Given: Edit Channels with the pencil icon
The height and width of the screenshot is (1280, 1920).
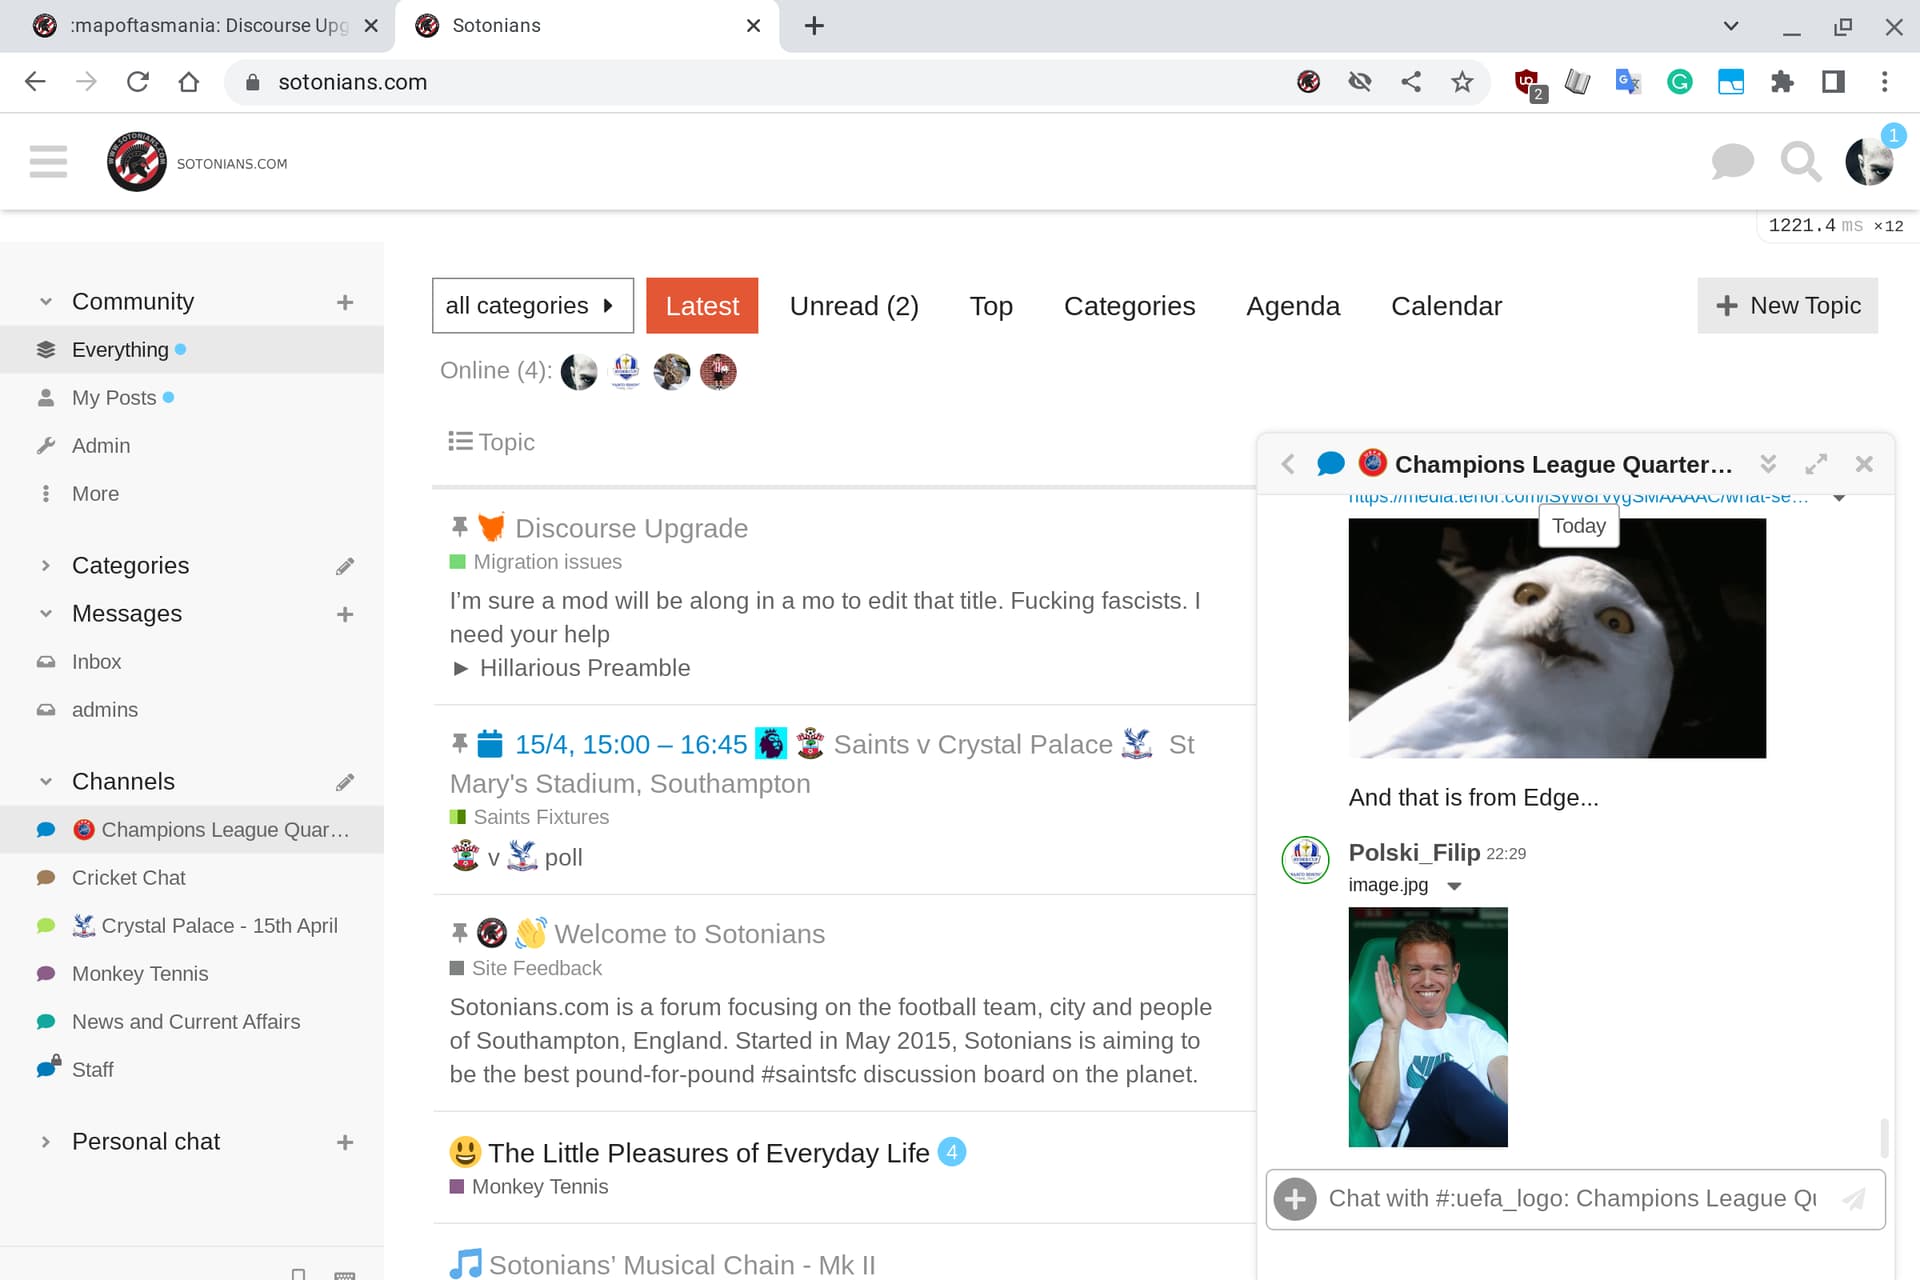Looking at the screenshot, I should [x=345, y=782].
